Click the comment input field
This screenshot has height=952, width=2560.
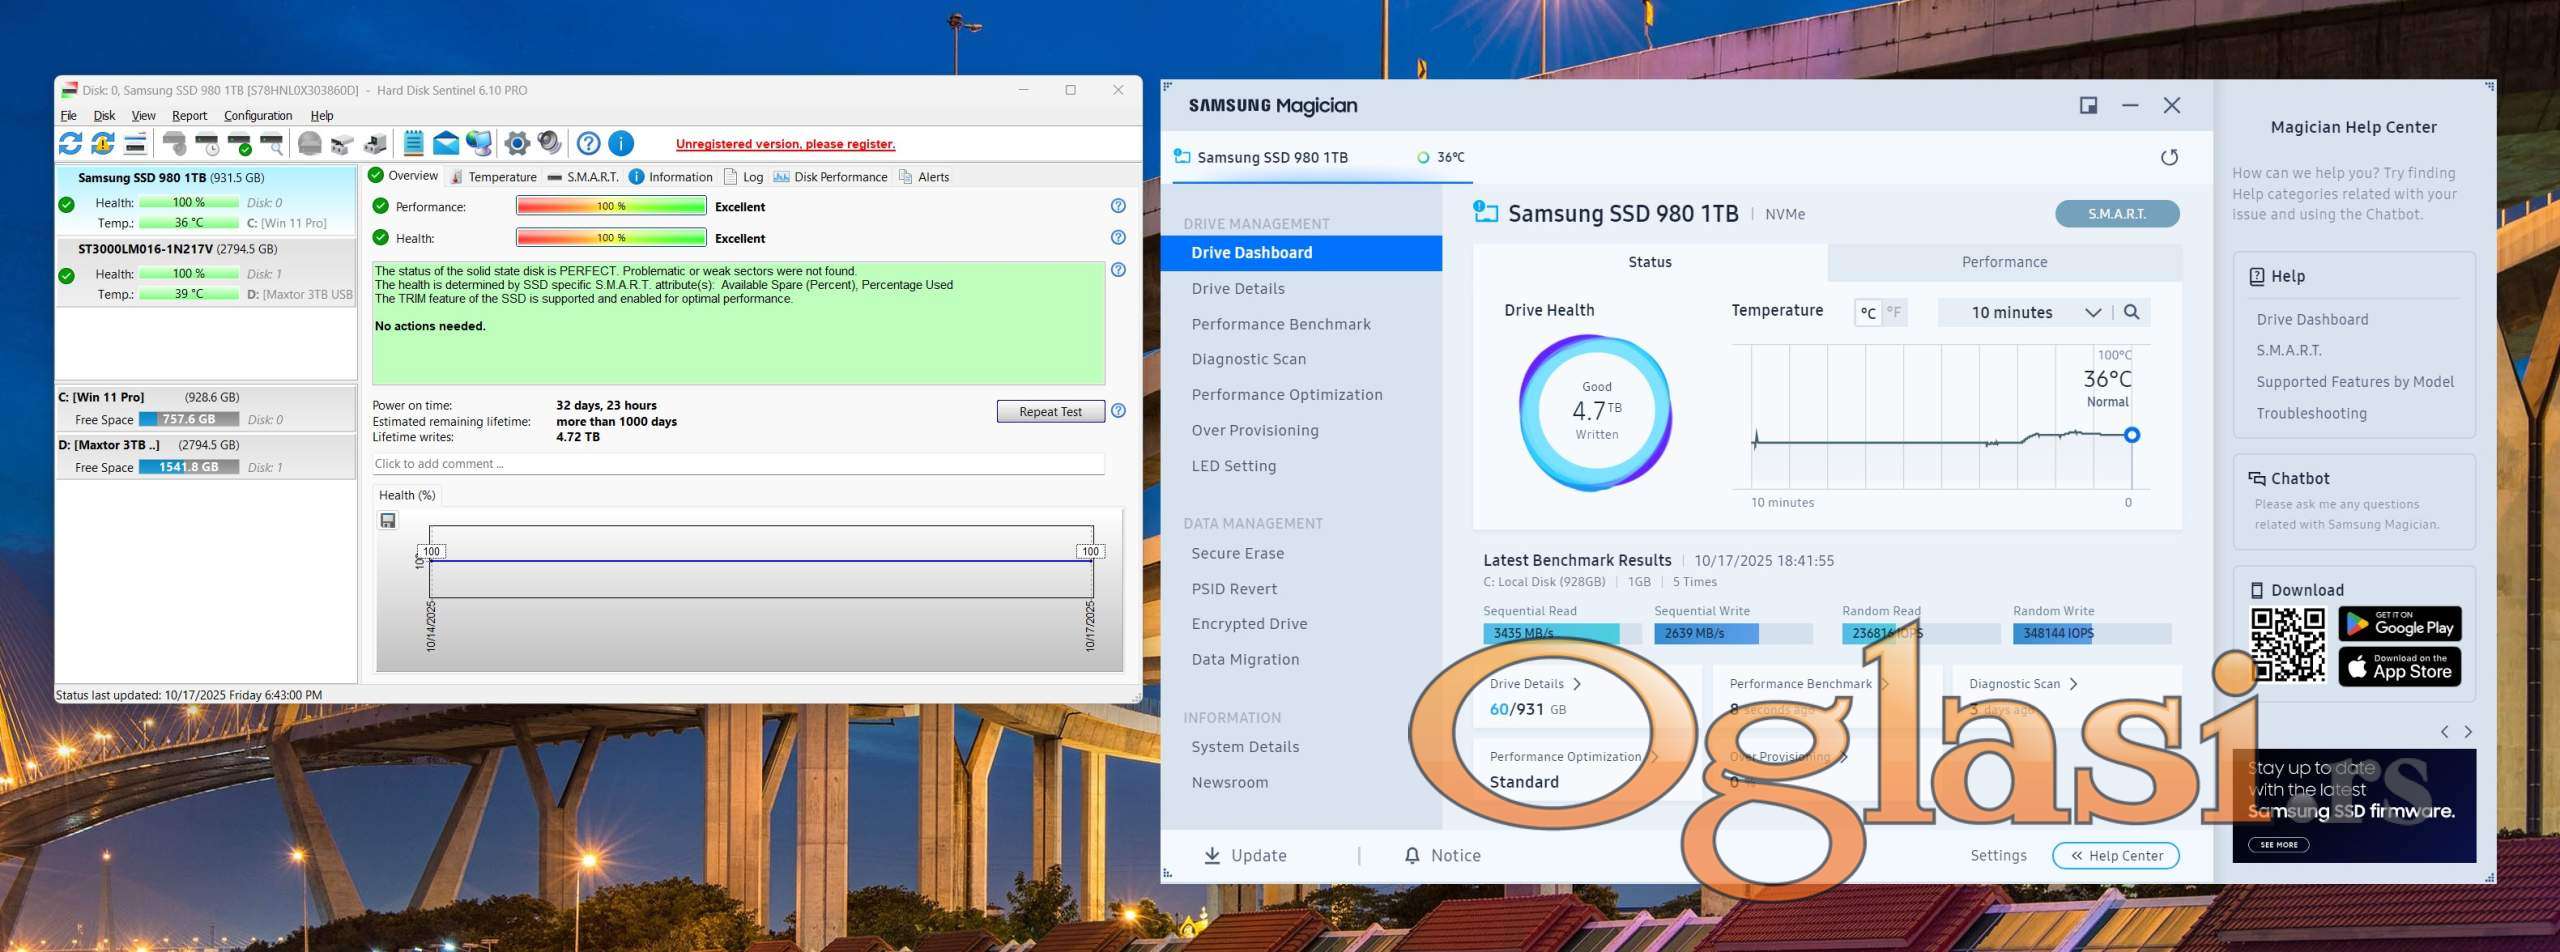(737, 464)
